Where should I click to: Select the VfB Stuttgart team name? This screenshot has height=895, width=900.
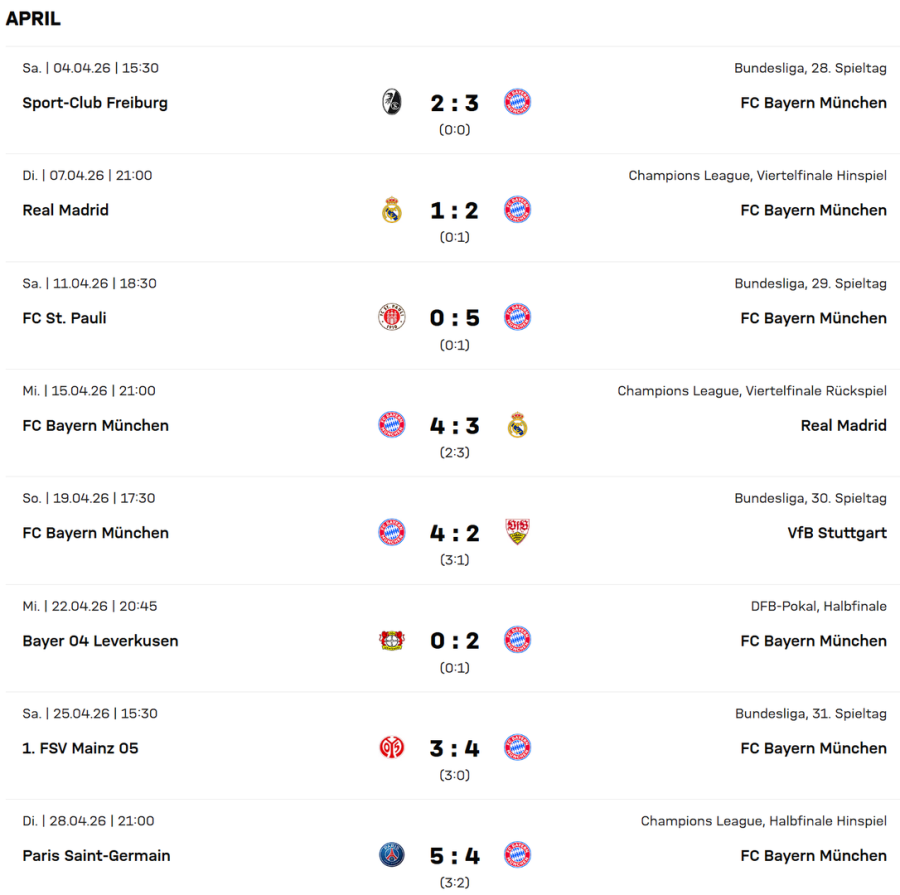pos(836,533)
